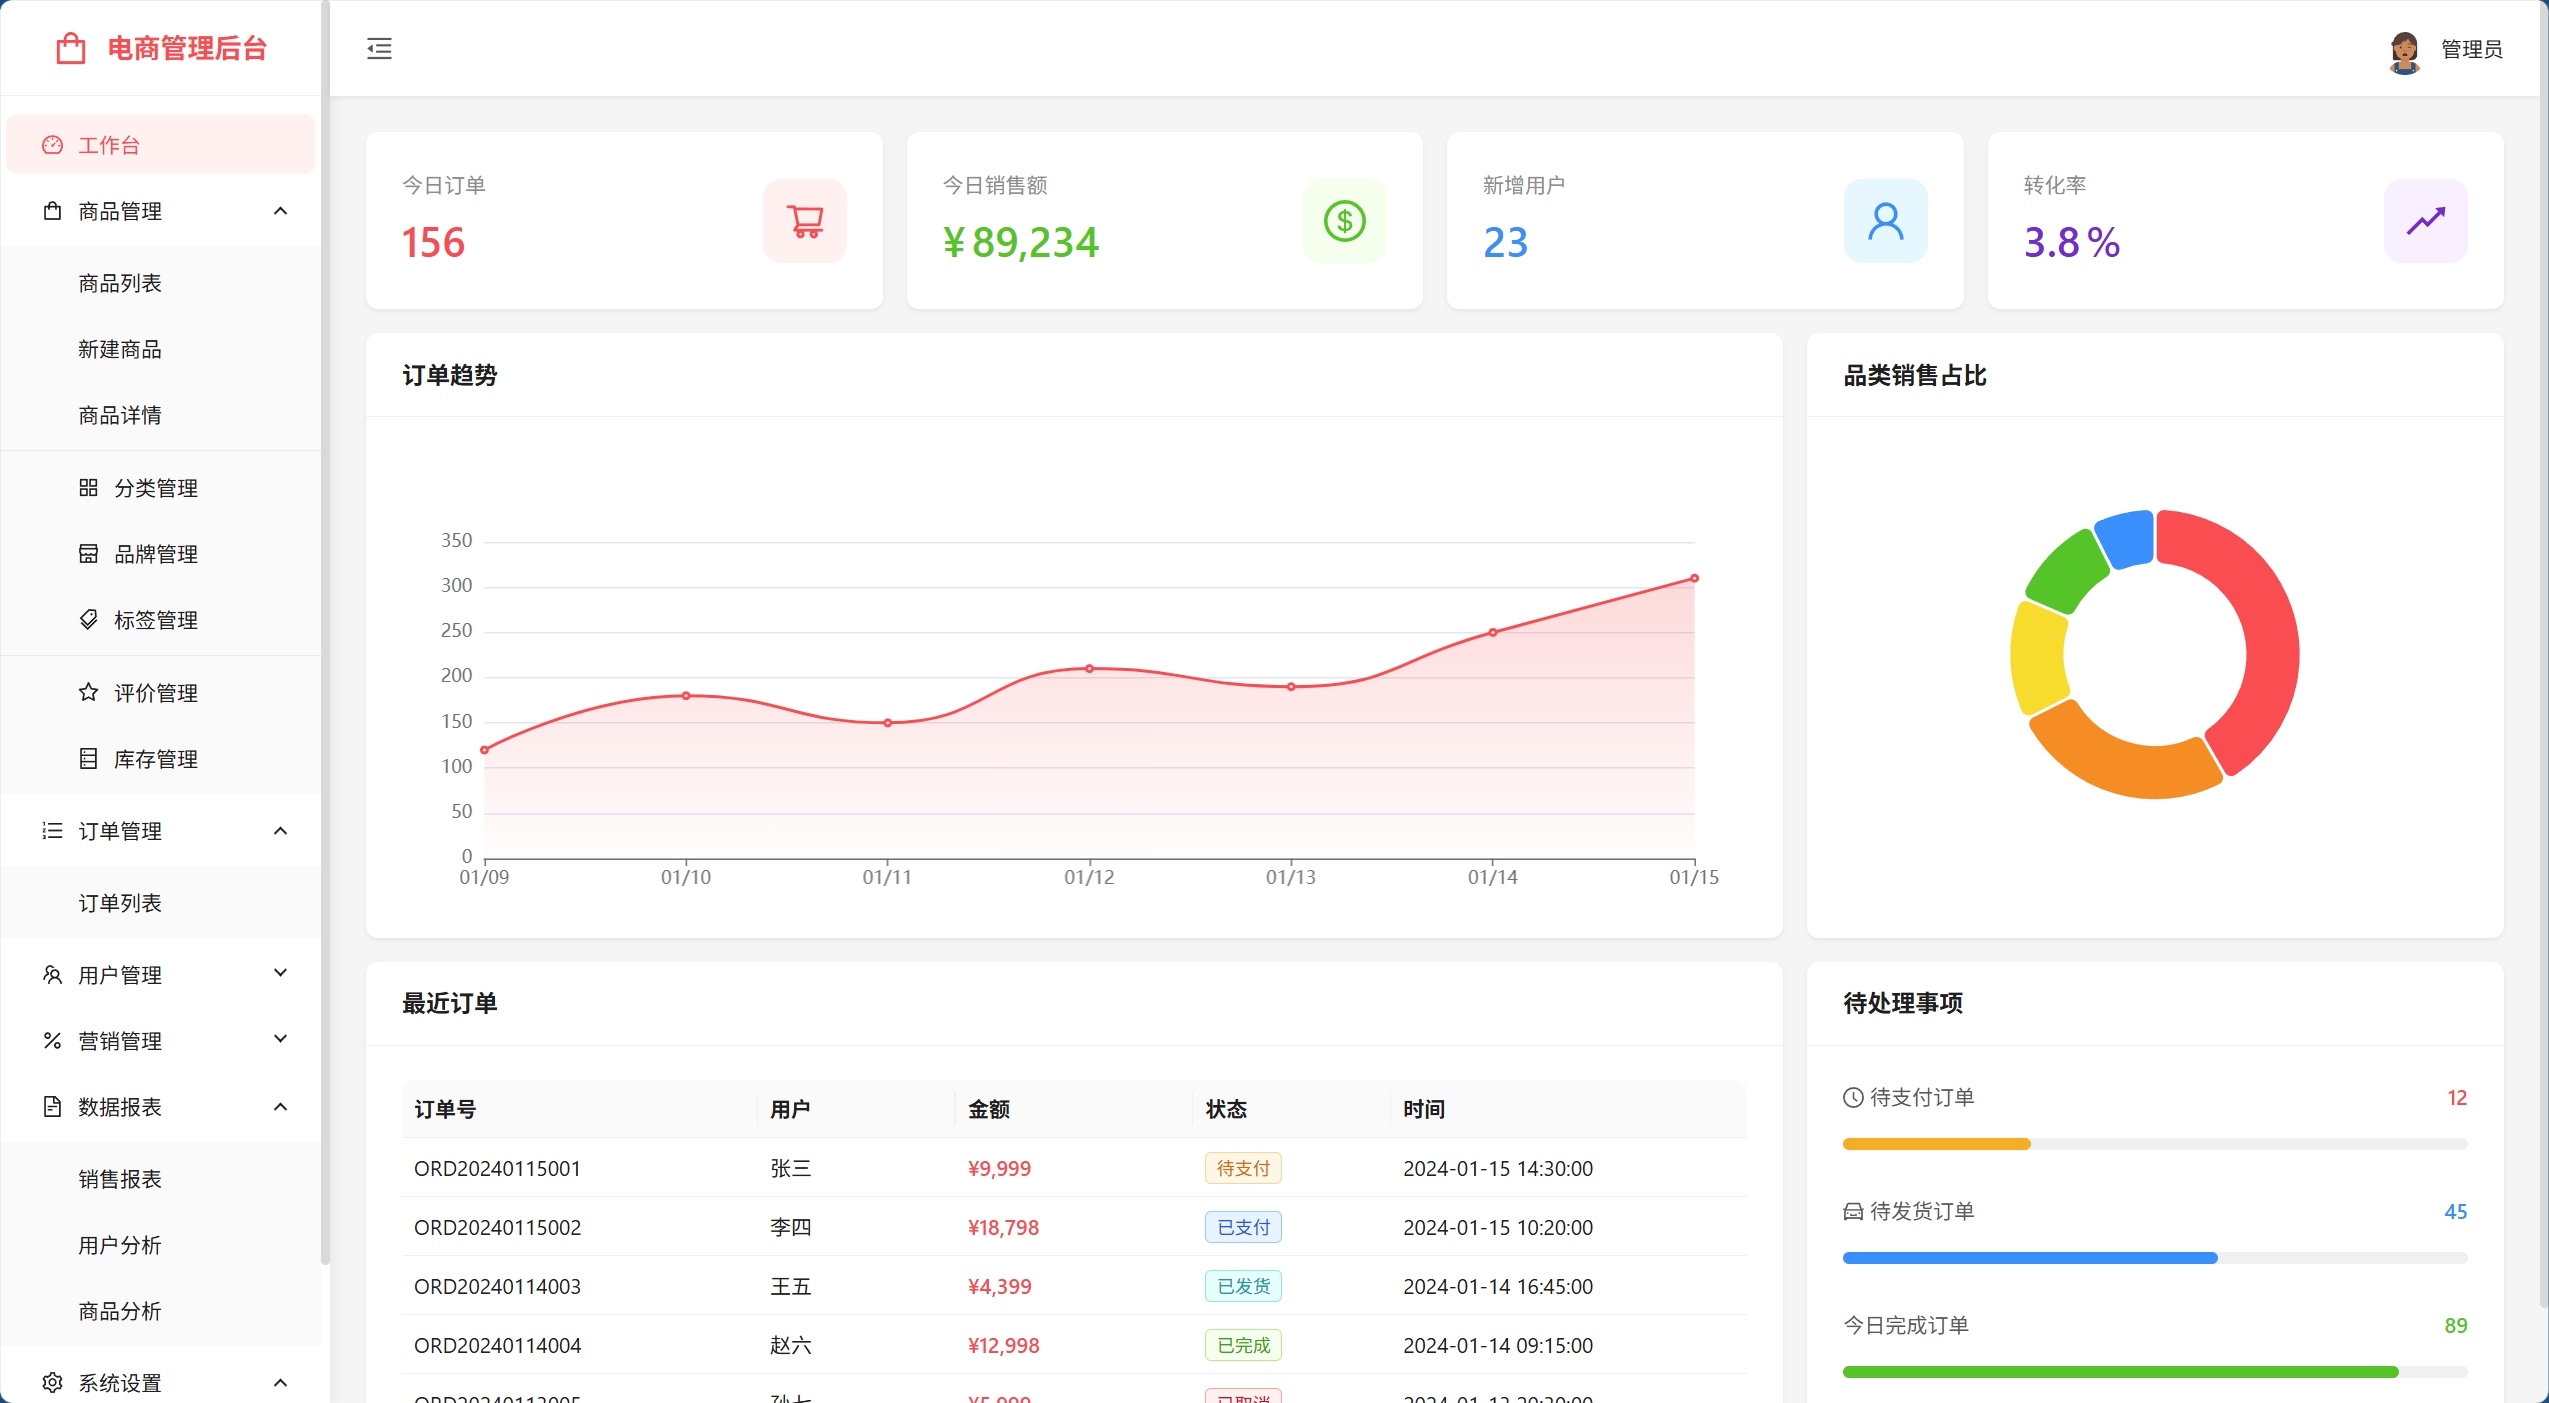Click the 今日完成订单 green progress bar
2549x1403 pixels.
(x=2120, y=1372)
